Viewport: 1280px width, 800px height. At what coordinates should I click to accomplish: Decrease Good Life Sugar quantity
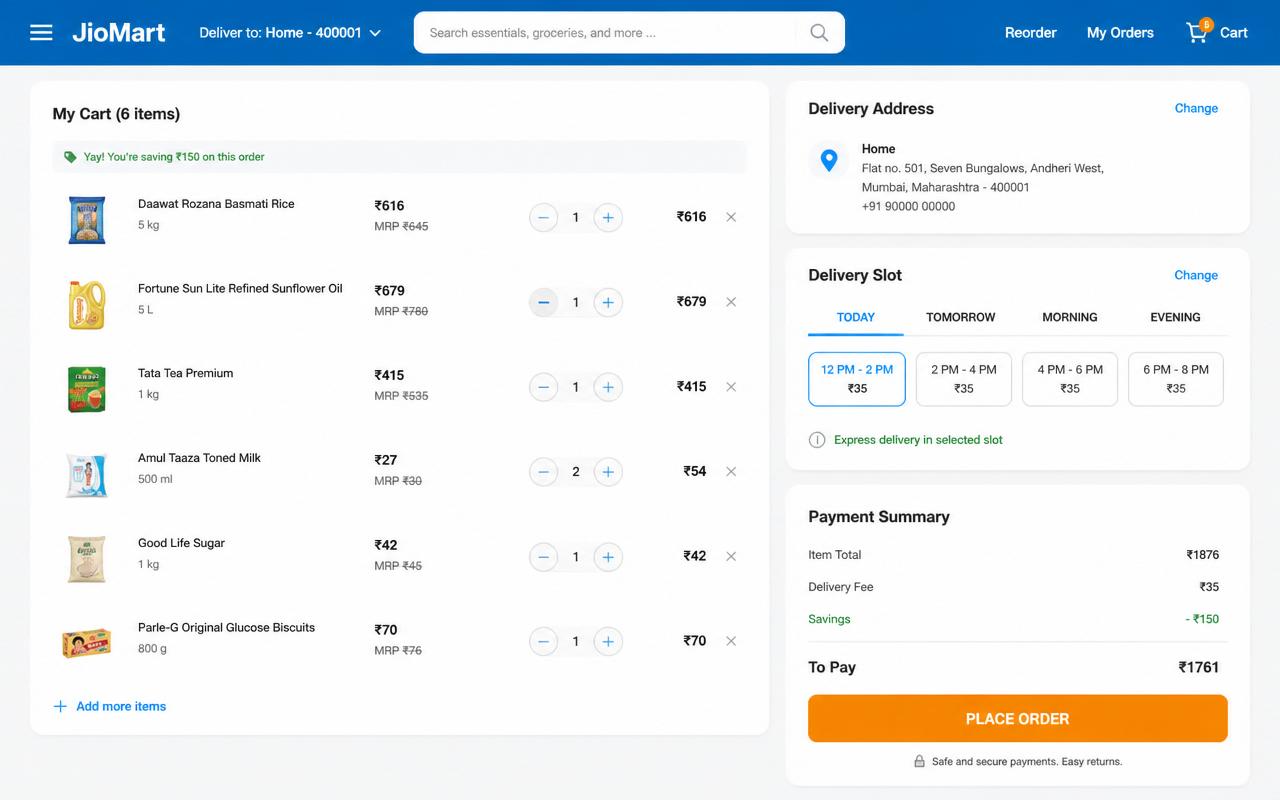543,557
